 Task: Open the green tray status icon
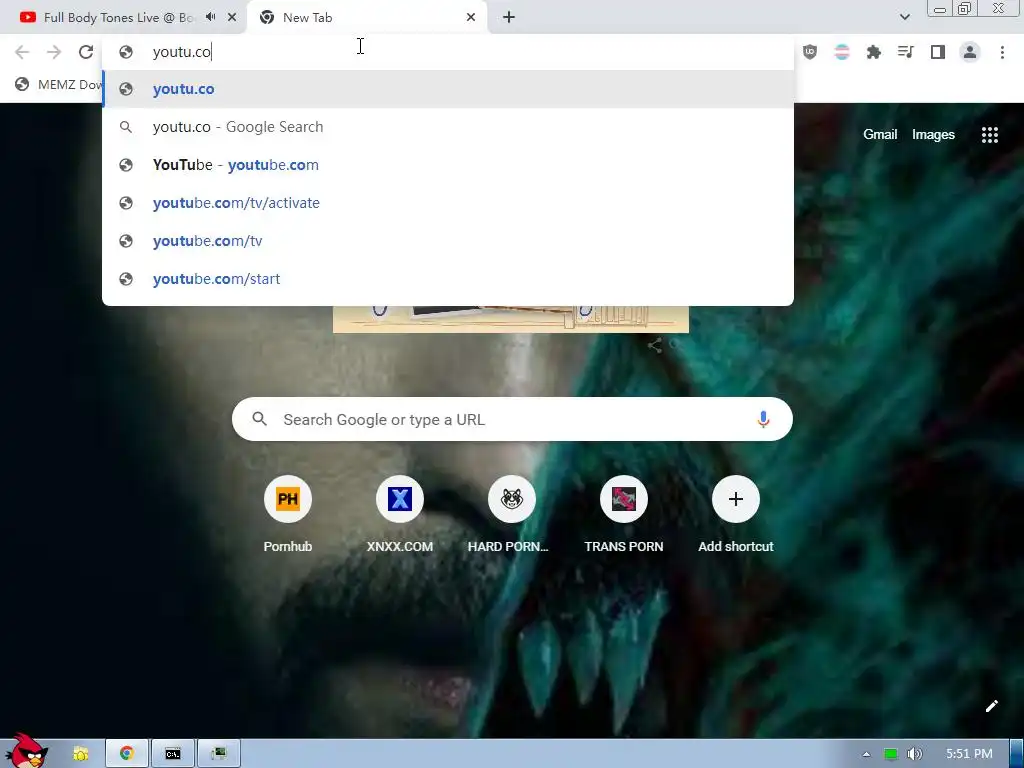(890, 754)
